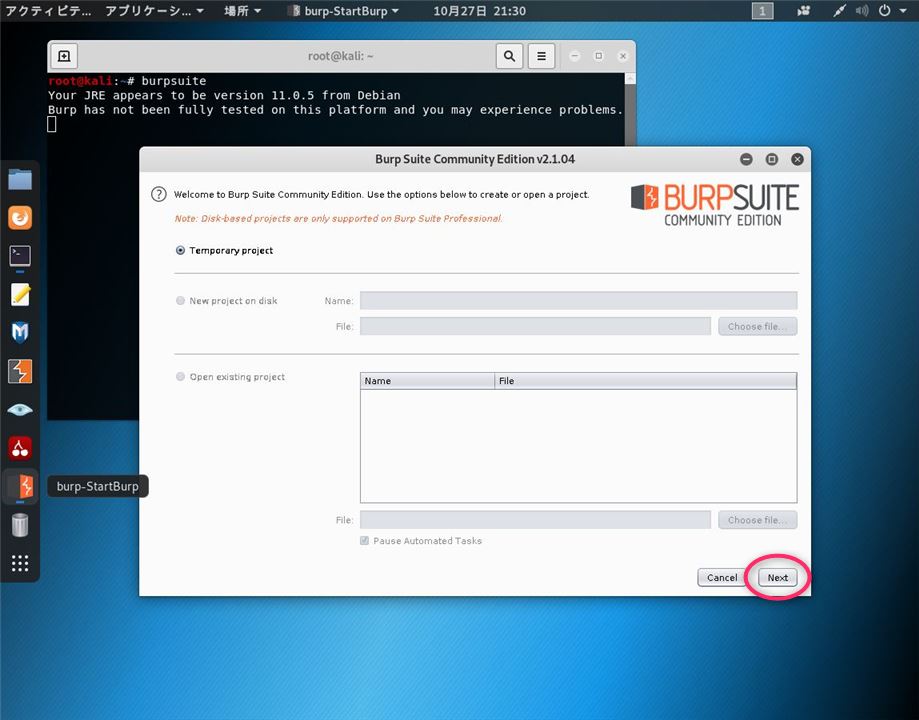The width and height of the screenshot is (919, 720).
Task: Click the Name column header
Action: [427, 381]
